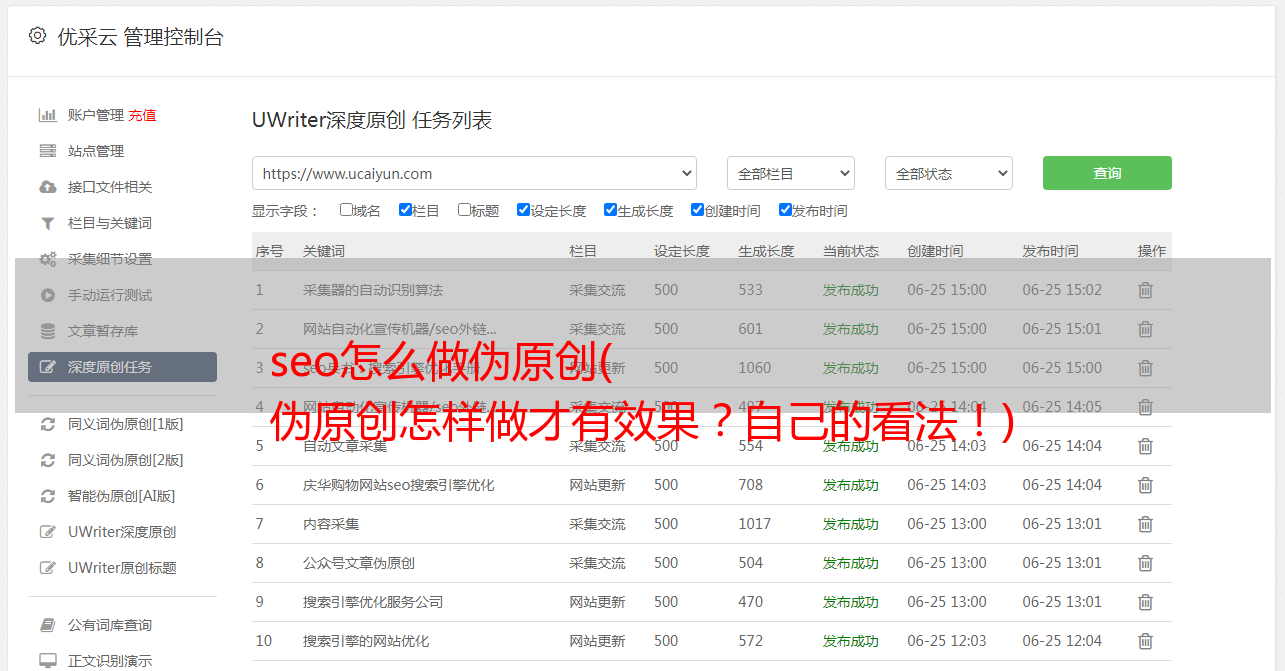Click the refresh icon for 同义词伪原创[2版]

(x=47, y=460)
